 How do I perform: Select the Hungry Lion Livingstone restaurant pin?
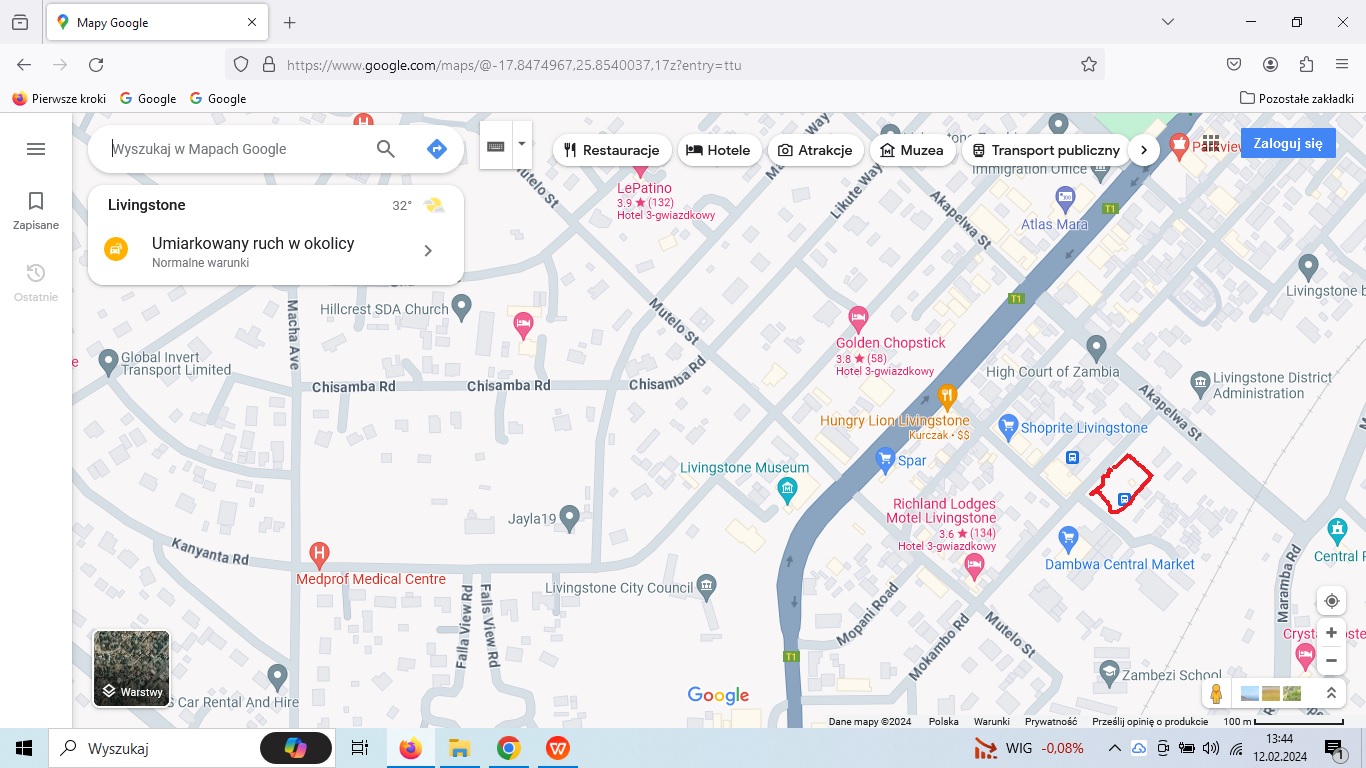947,397
